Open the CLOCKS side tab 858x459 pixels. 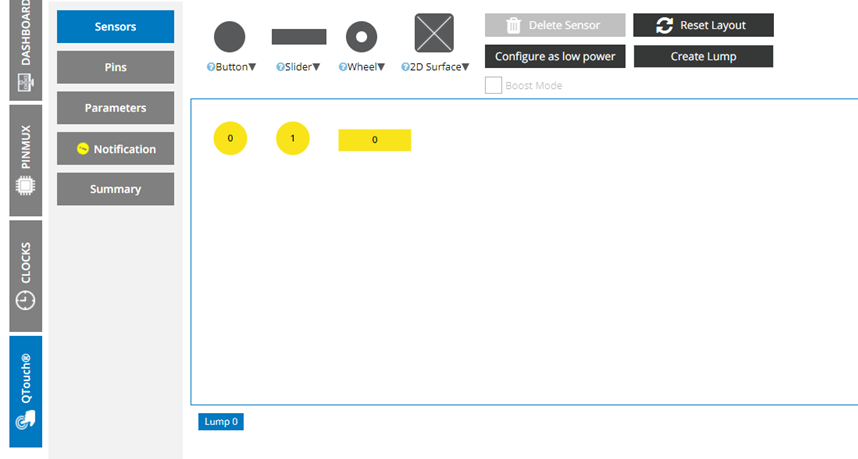[26, 276]
